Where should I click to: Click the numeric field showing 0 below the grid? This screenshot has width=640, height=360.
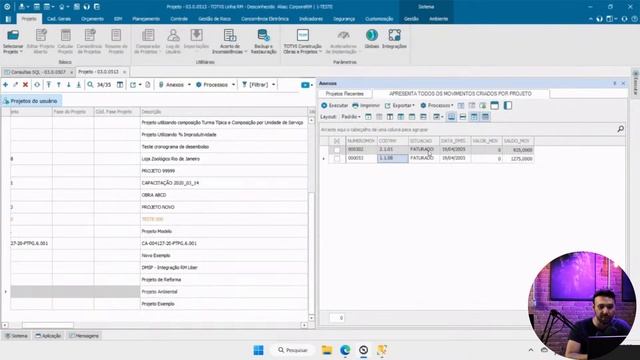(x=337, y=318)
